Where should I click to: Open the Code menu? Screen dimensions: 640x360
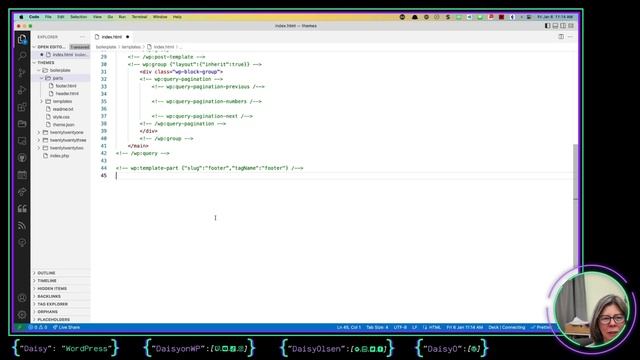point(34,17)
